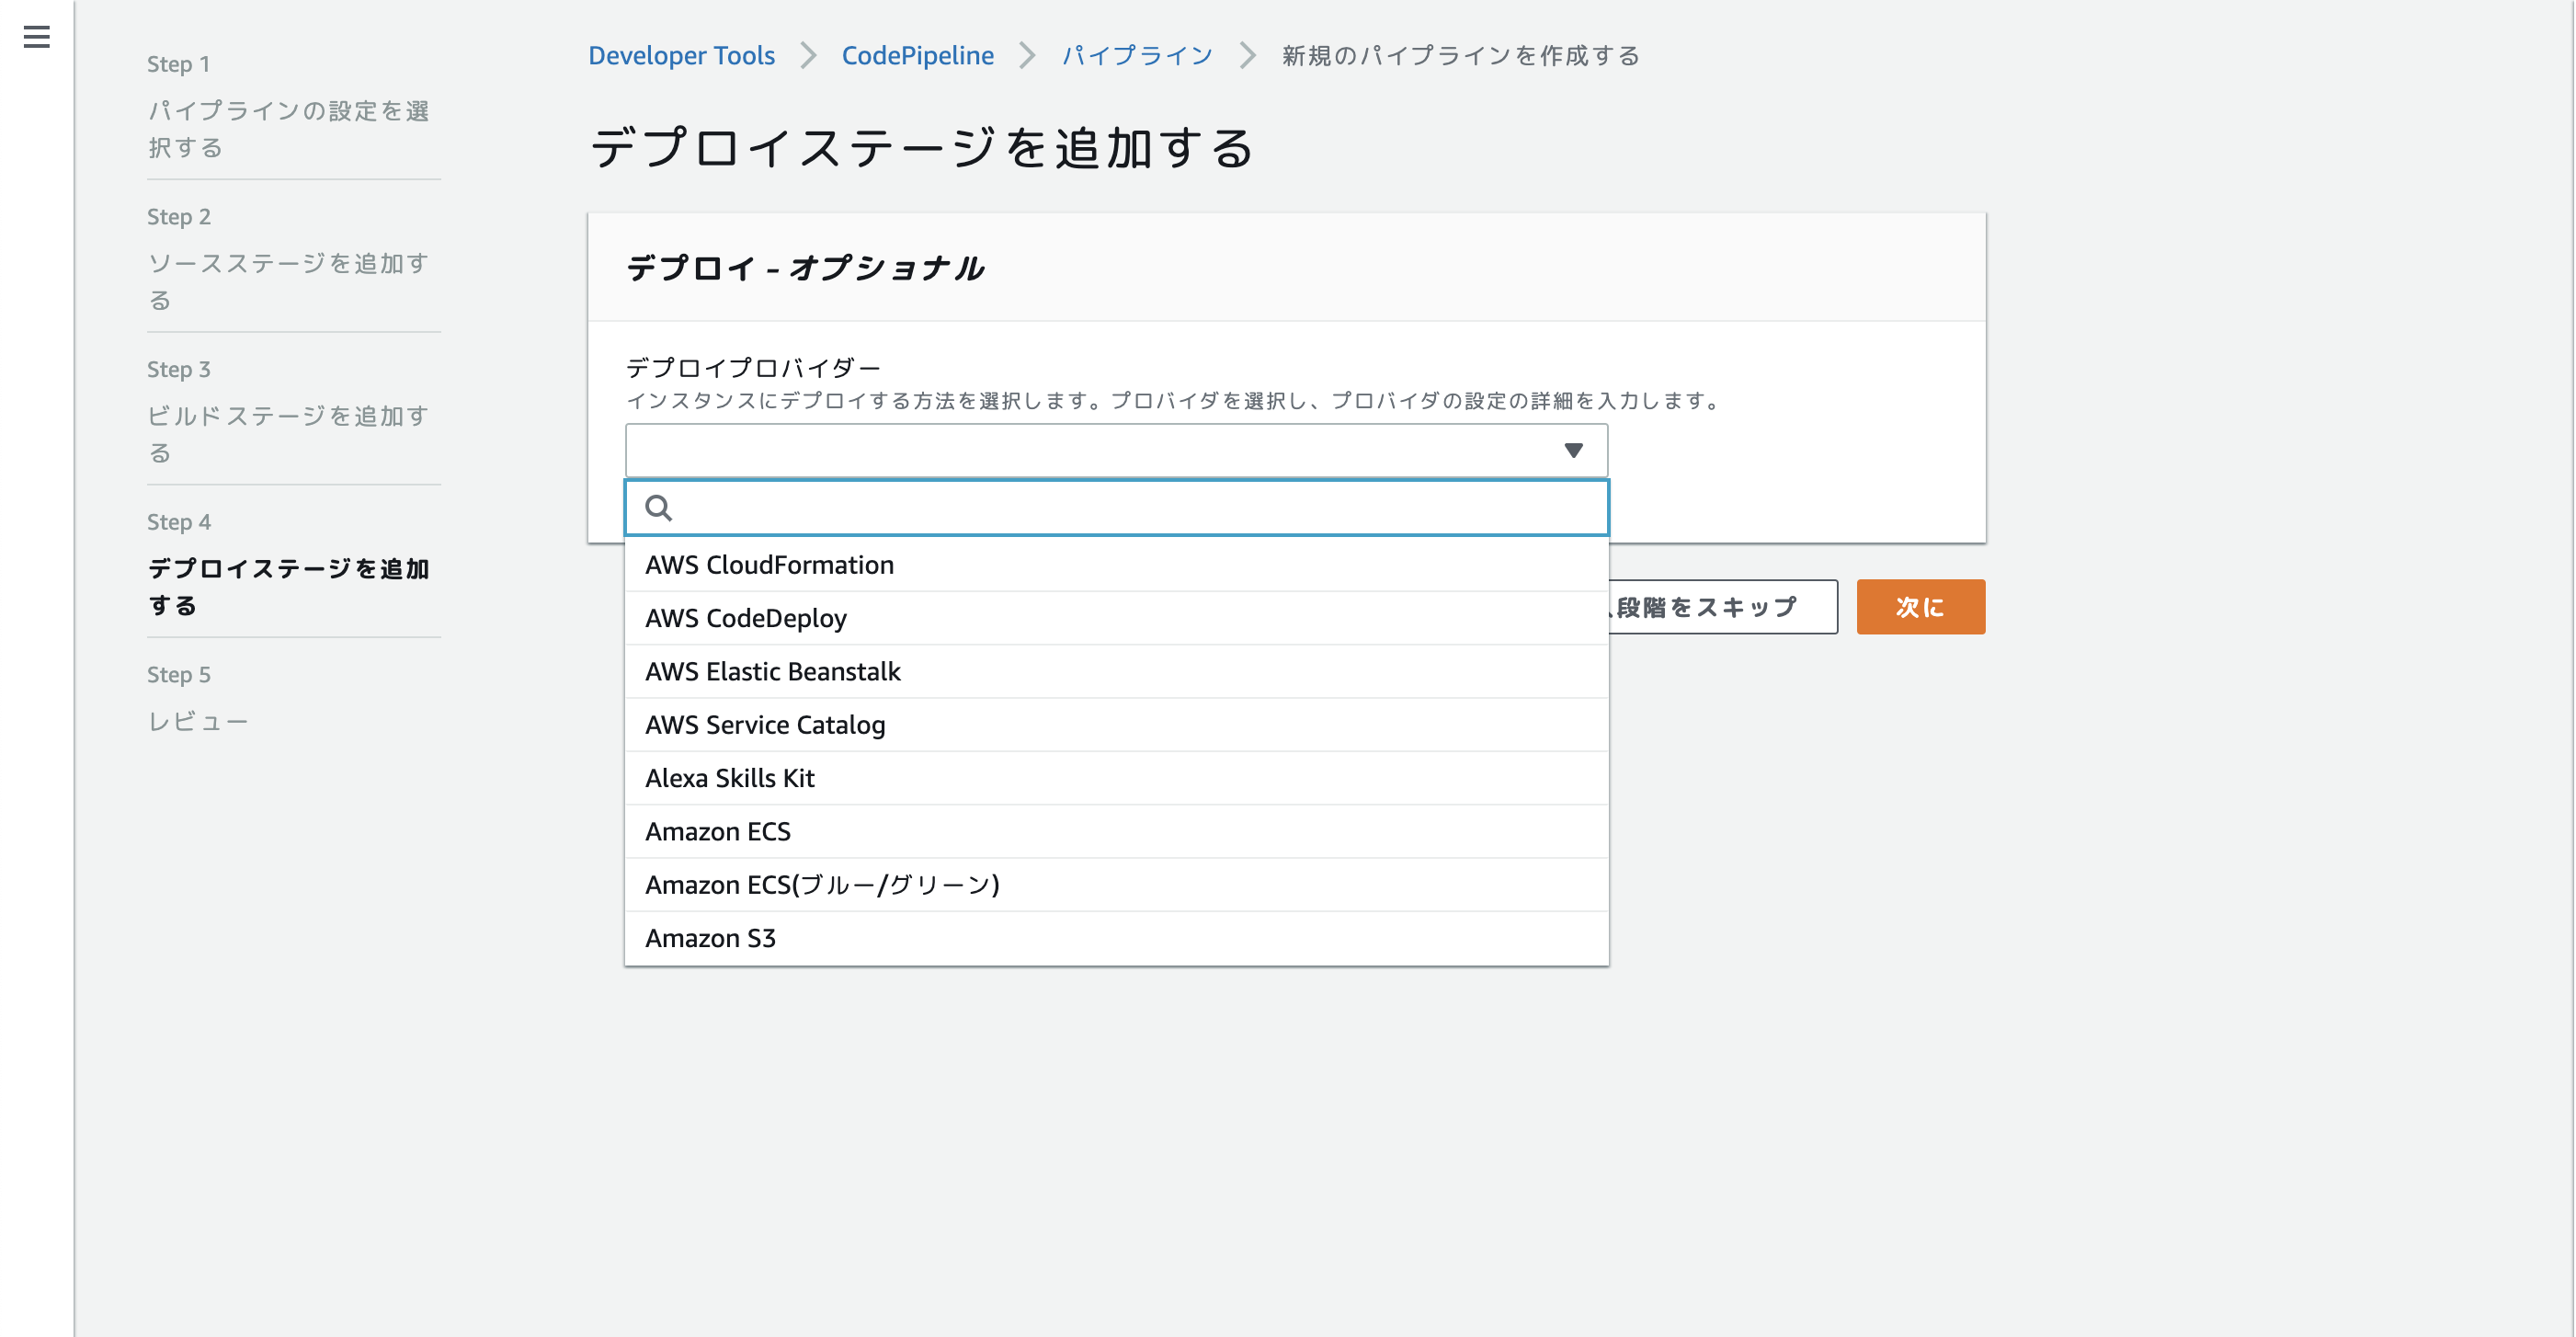2576x1337 pixels.
Task: Go to パイプライン breadcrumb link
Action: coord(1137,56)
